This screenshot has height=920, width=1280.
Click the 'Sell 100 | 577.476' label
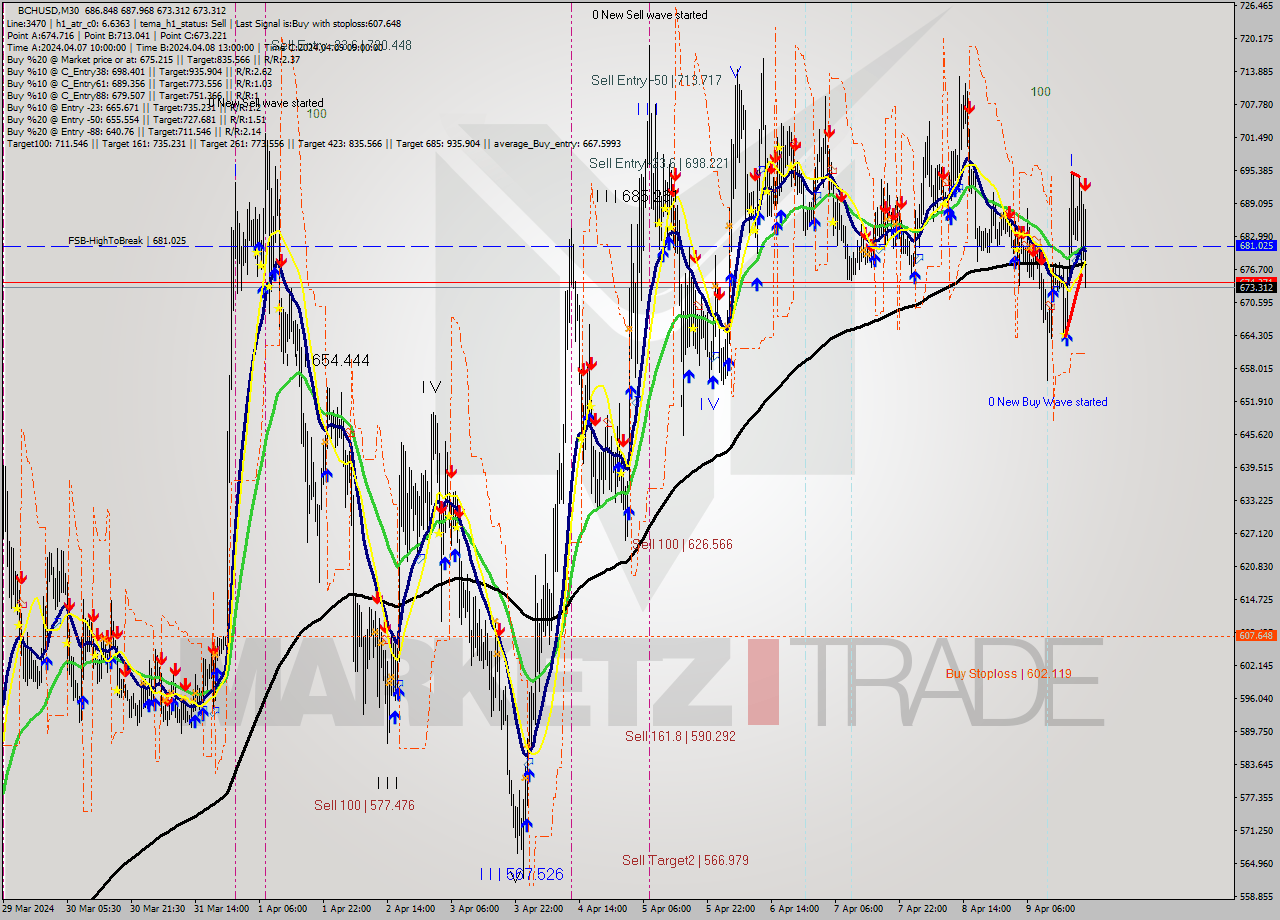tap(364, 806)
